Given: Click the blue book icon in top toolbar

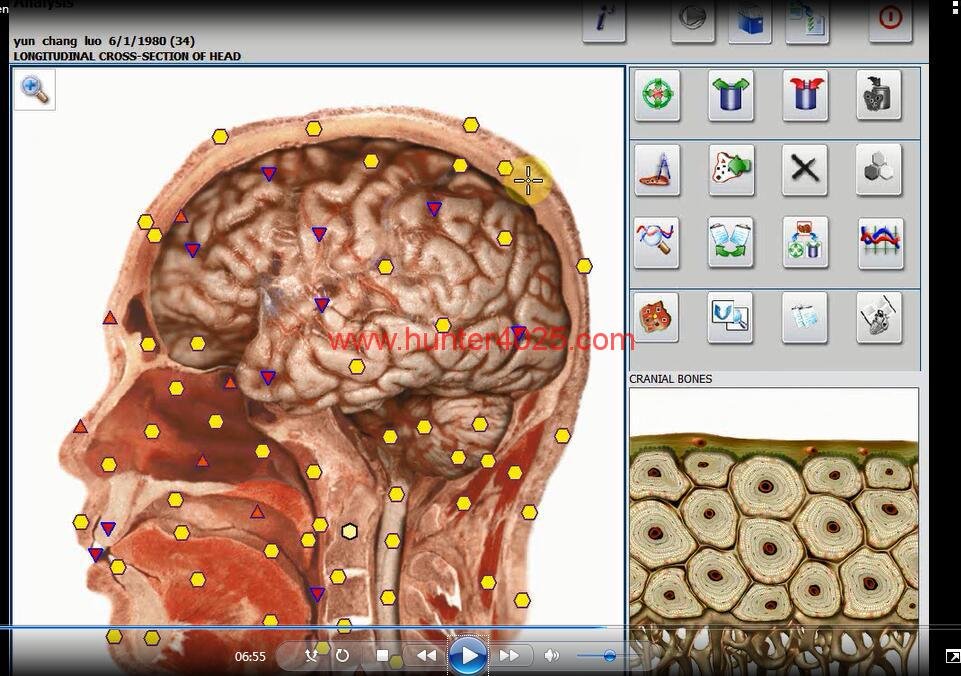Looking at the screenshot, I should click(749, 21).
